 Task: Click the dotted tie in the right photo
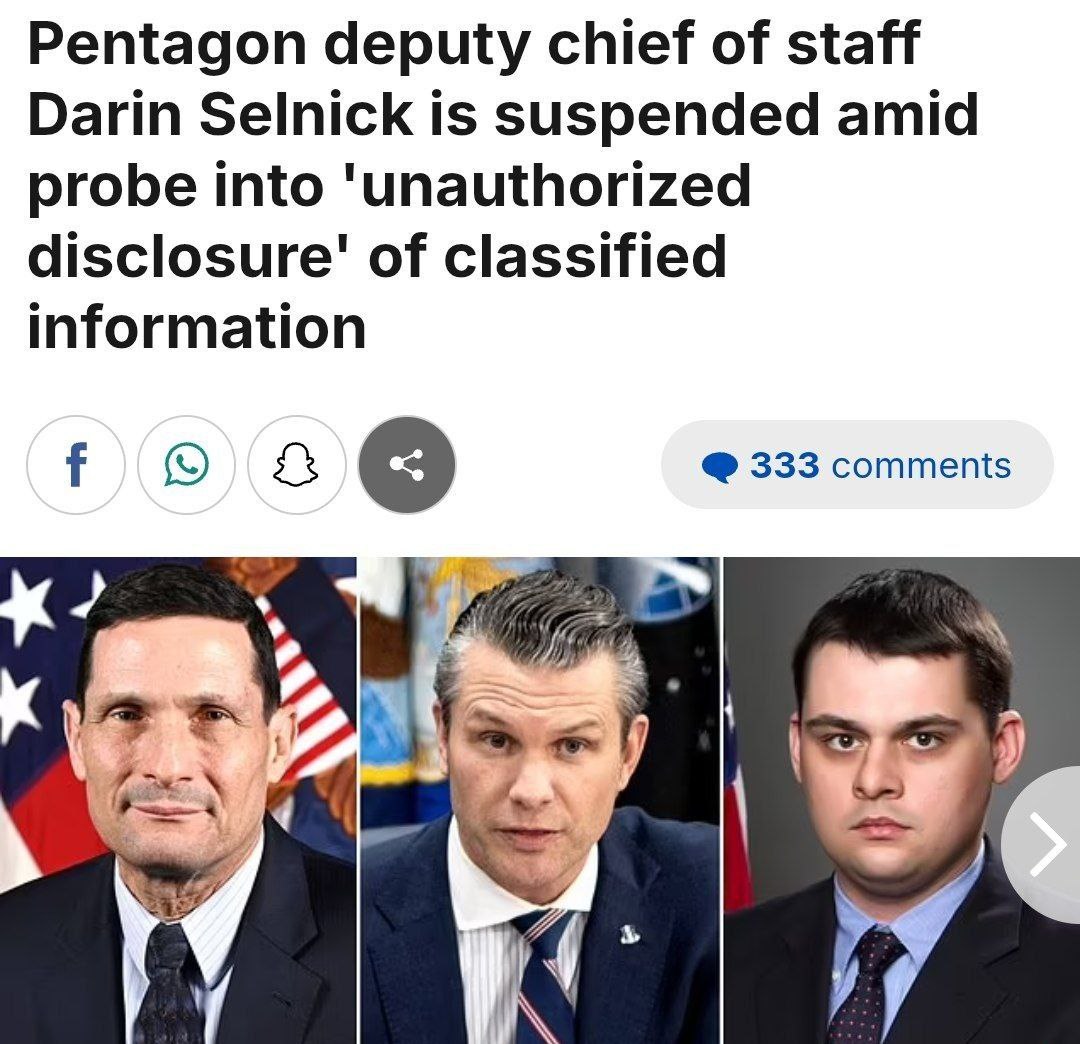point(866,986)
